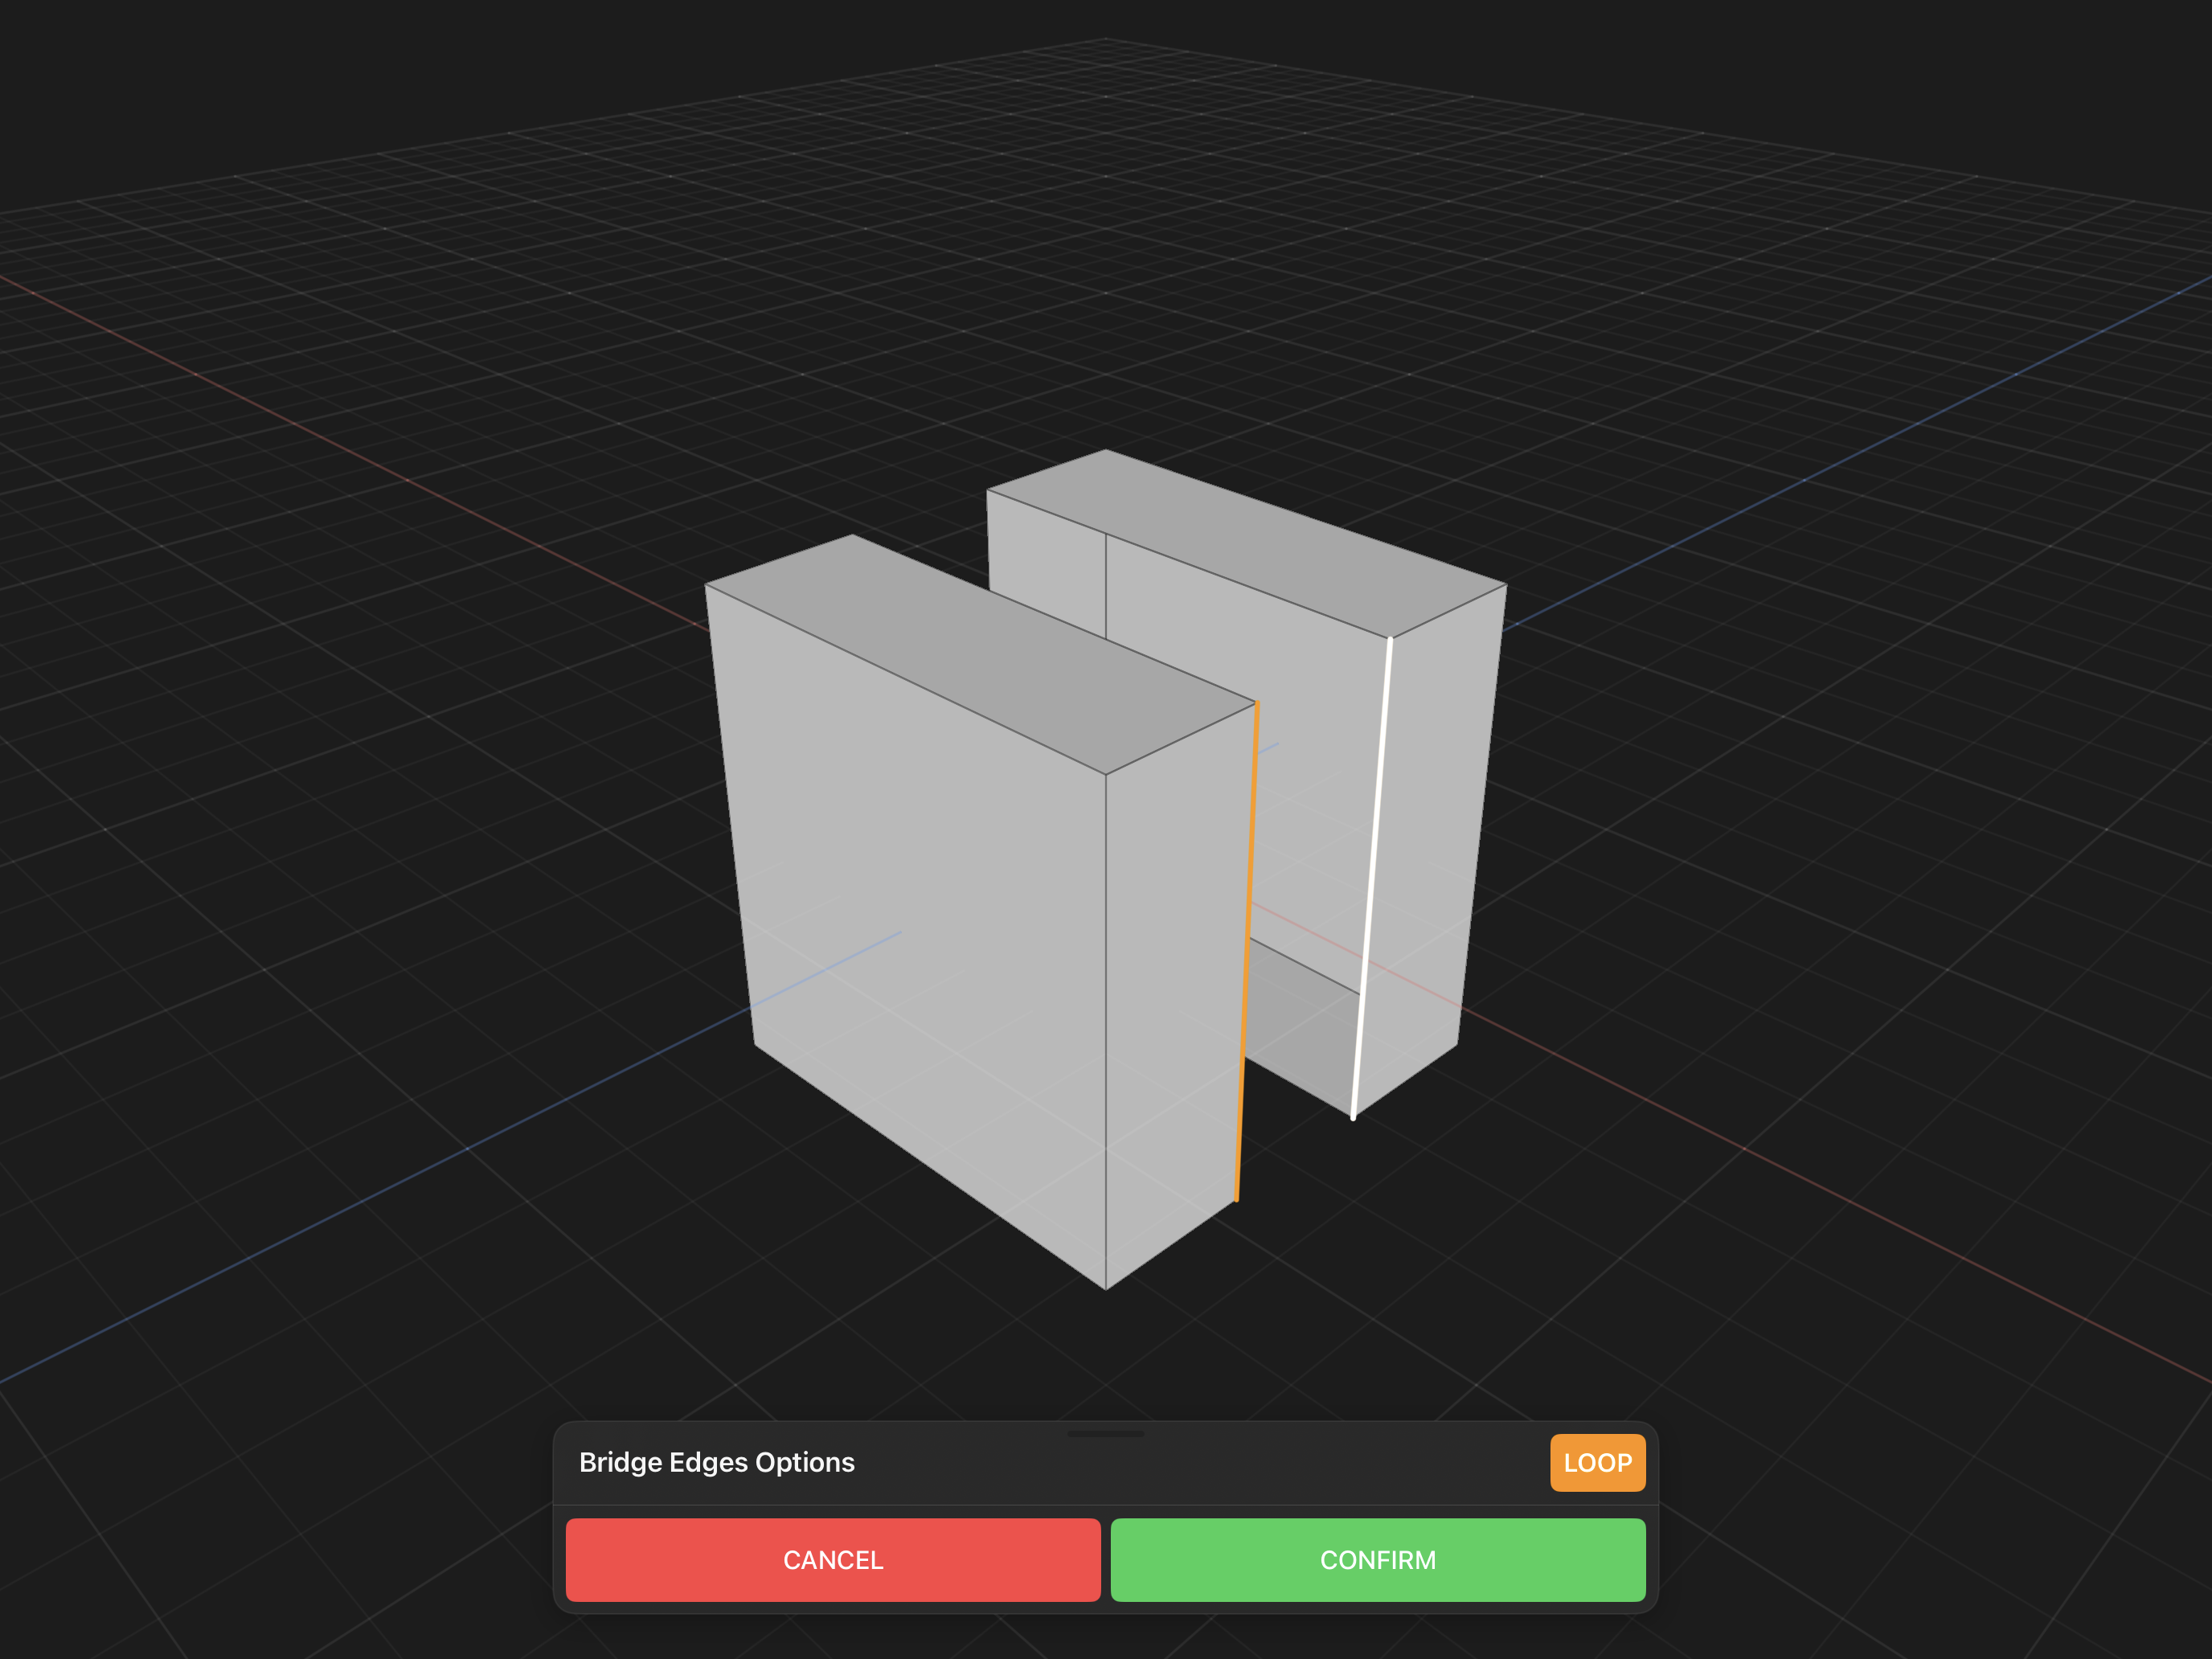2212x1659 pixels.
Task: Click the panel's top drag handle
Action: pos(1106,1433)
